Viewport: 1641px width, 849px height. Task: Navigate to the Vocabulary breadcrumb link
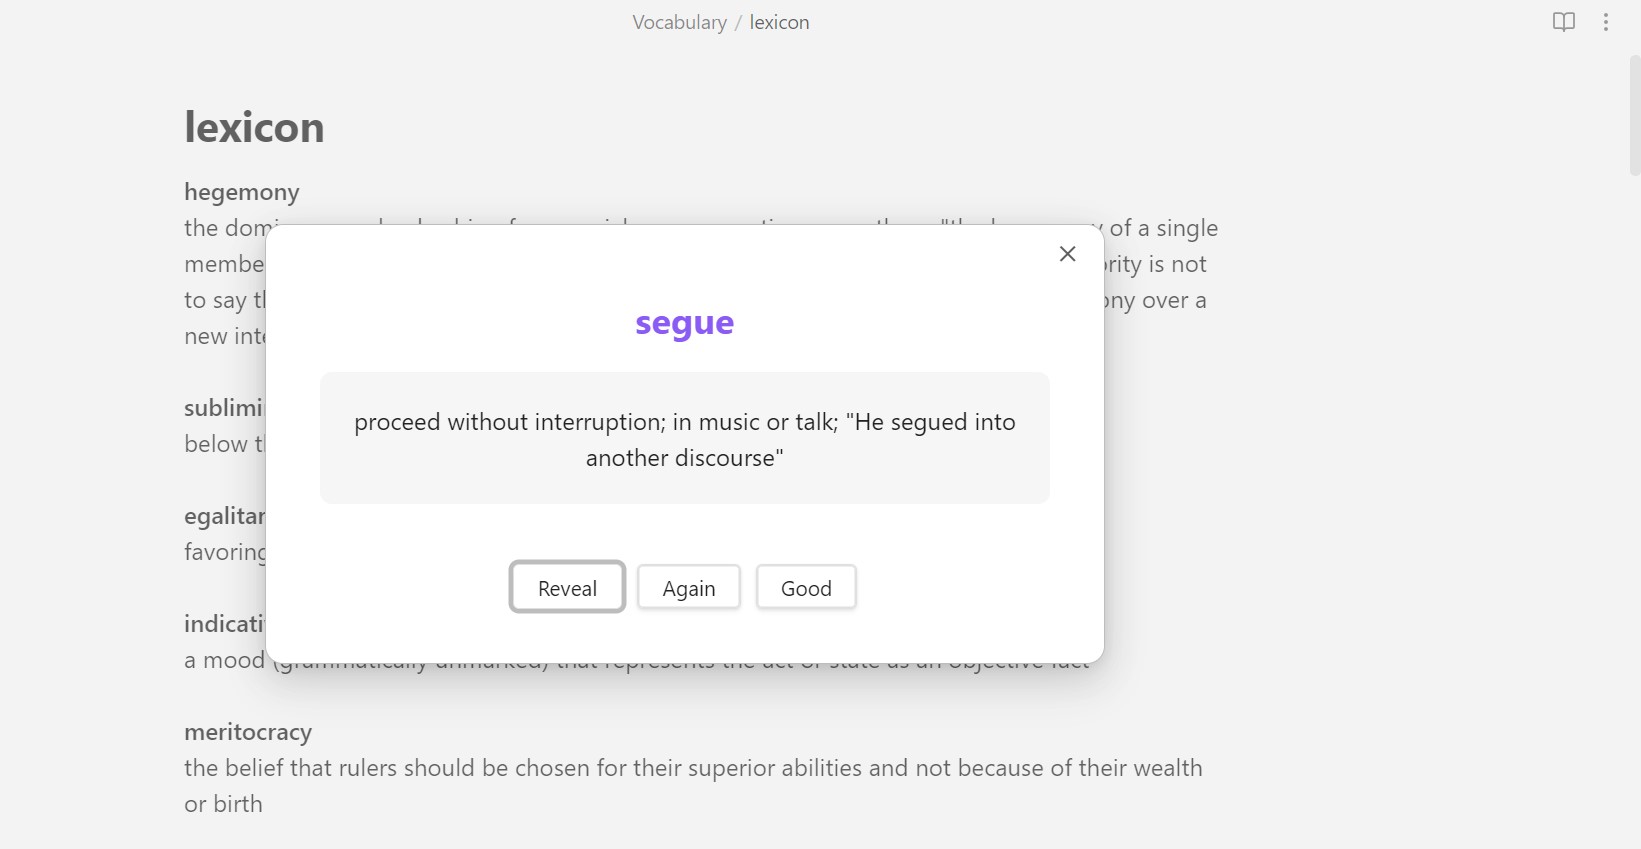pos(679,21)
